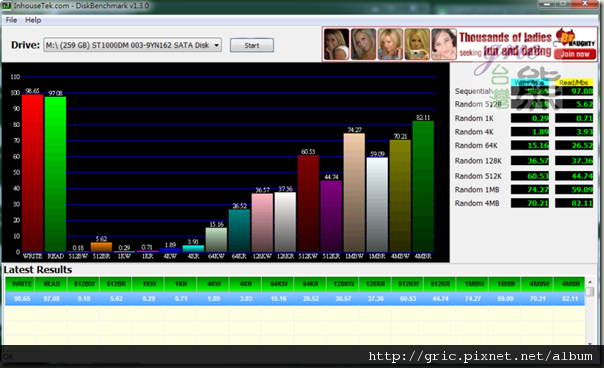604x368 pixels.
Task: Click the 60.53 cell in results row
Action: tap(408, 299)
